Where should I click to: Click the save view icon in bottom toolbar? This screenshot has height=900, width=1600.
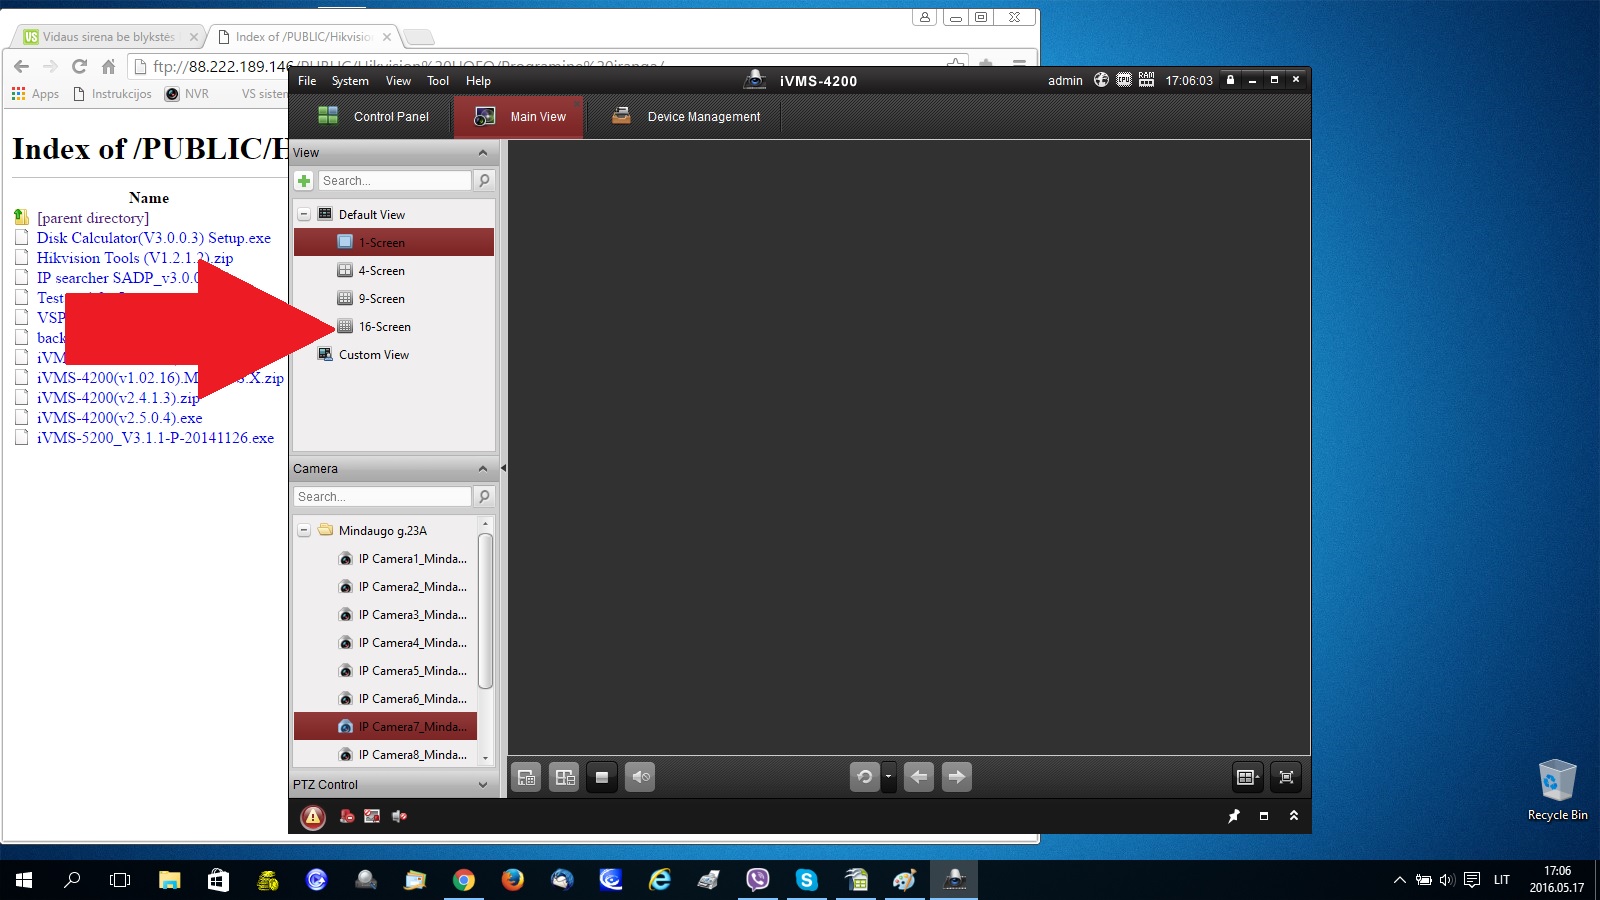click(x=527, y=777)
